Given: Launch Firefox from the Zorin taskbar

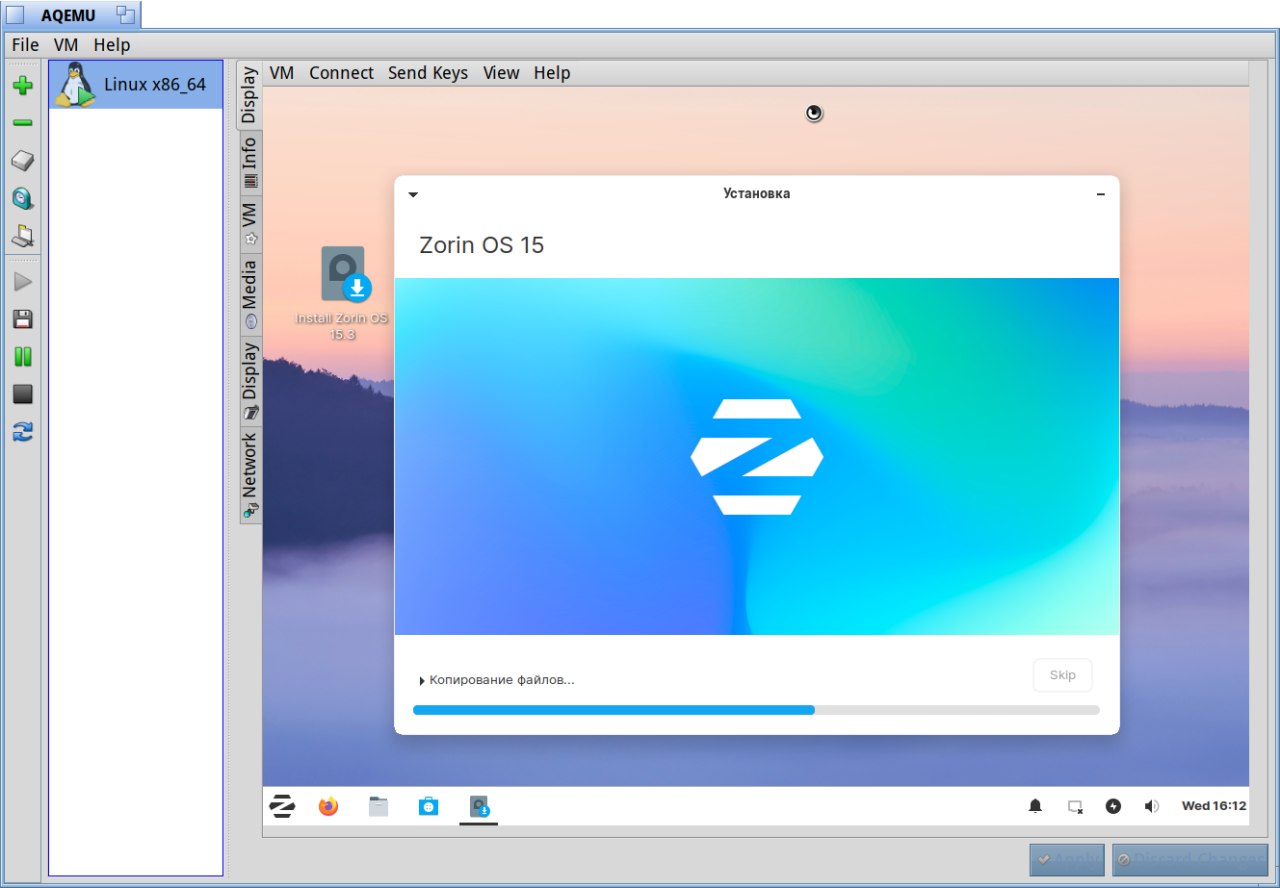Looking at the screenshot, I should click(x=328, y=806).
